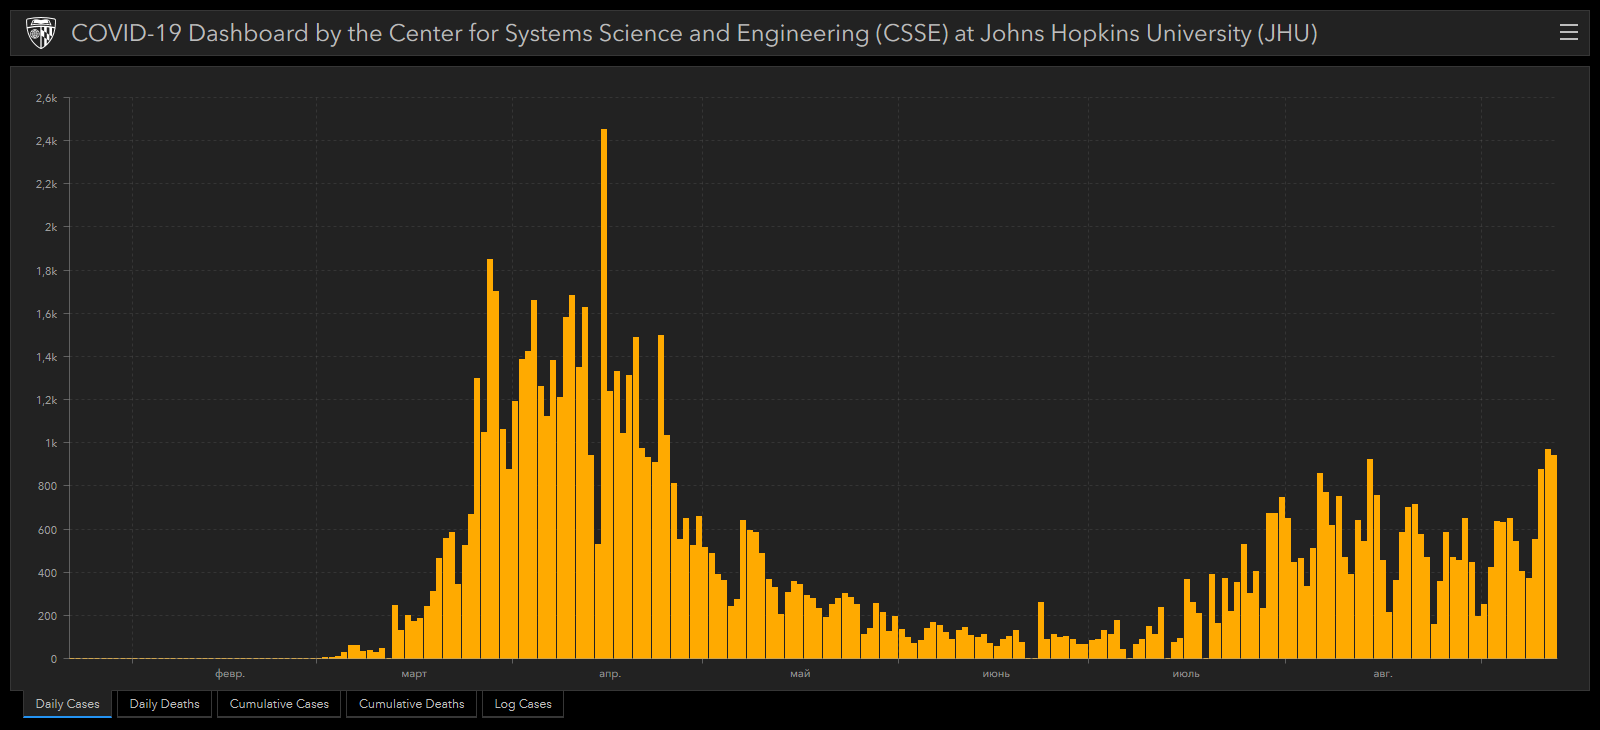Click the 'июль' x-axis label

point(1186,674)
